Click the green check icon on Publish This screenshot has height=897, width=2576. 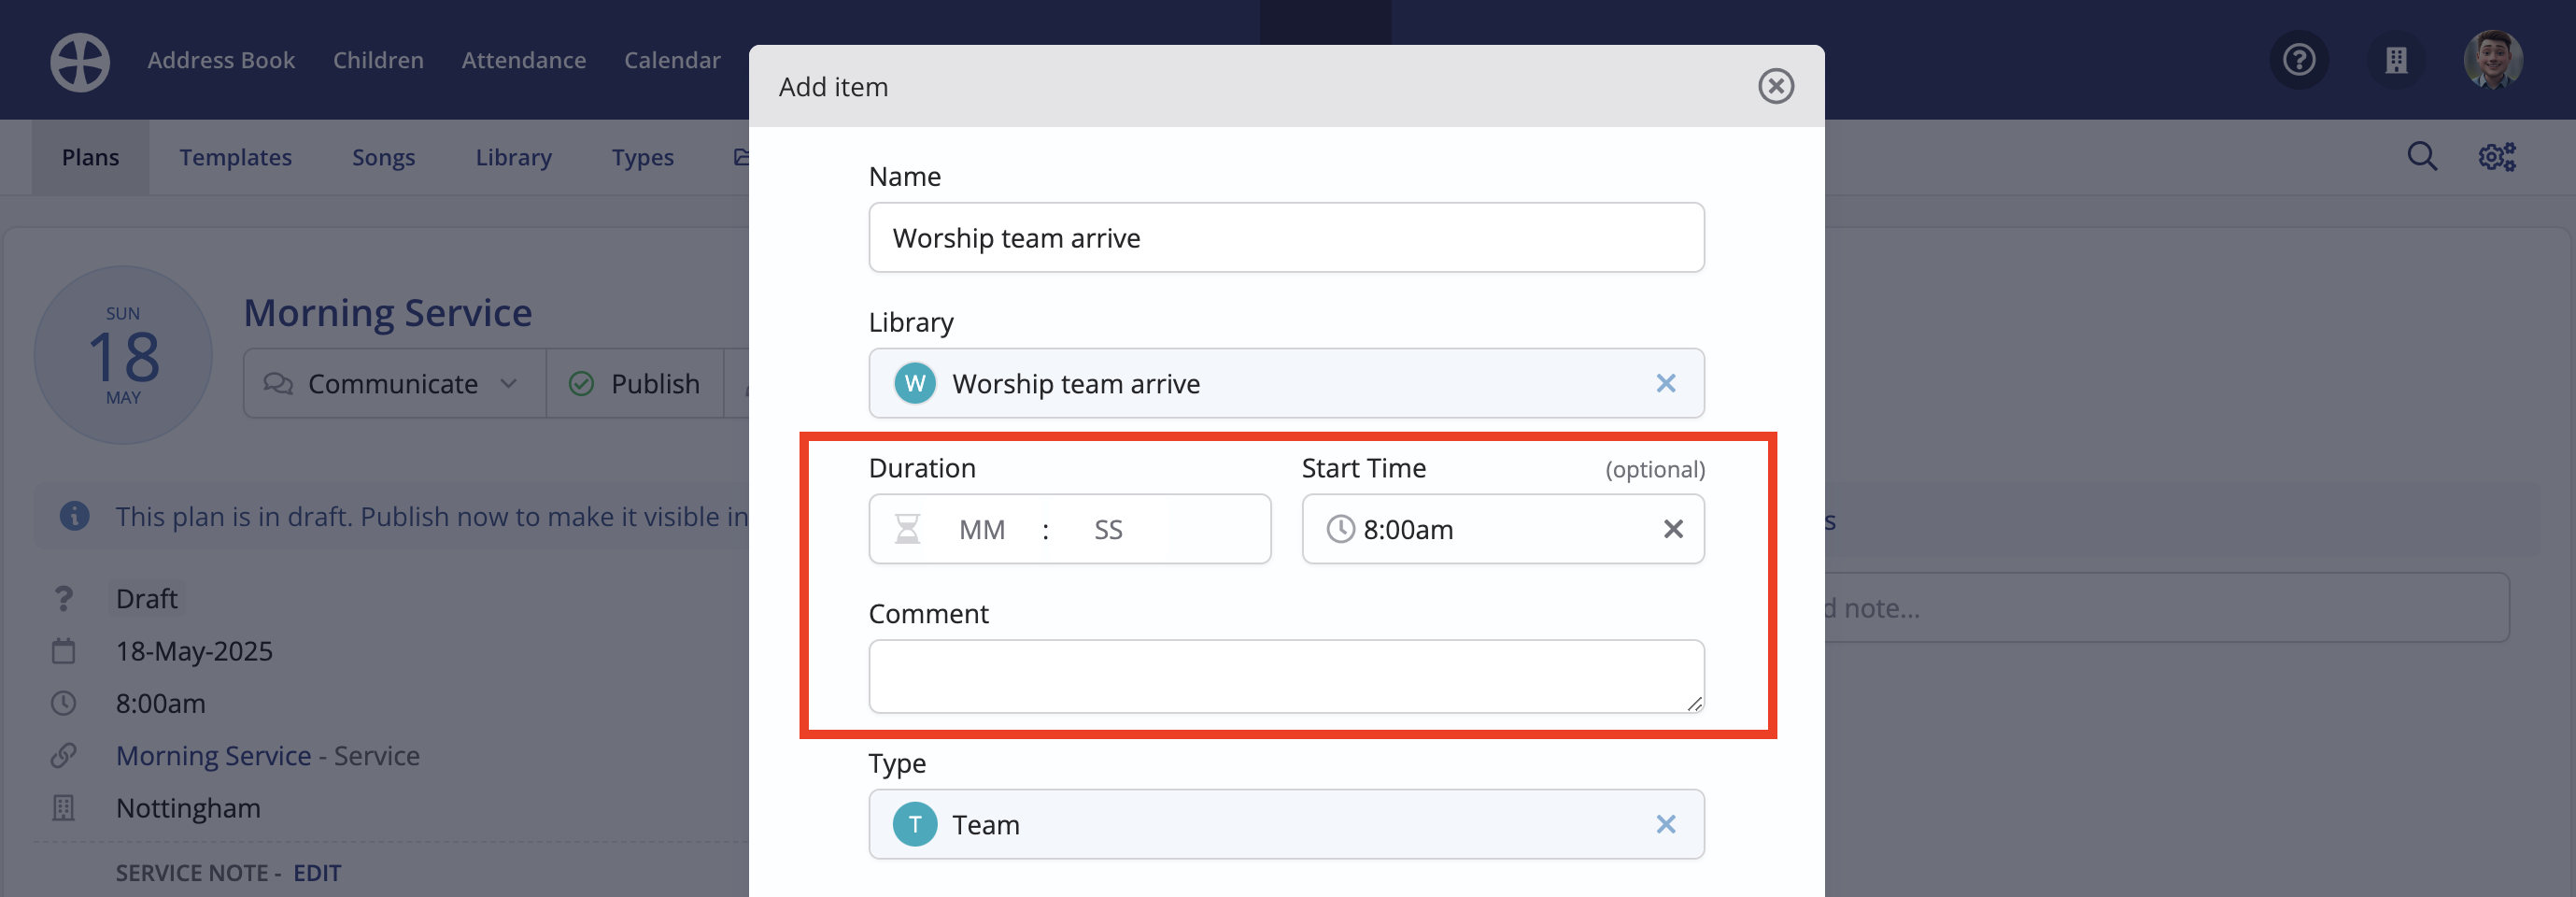[581, 384]
